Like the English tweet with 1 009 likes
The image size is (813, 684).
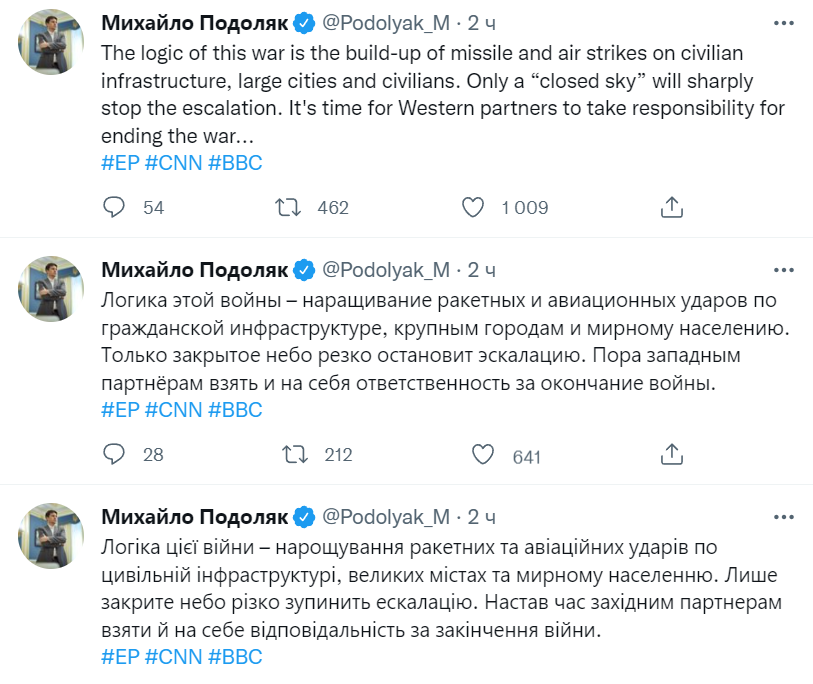pyautogui.click(x=473, y=207)
